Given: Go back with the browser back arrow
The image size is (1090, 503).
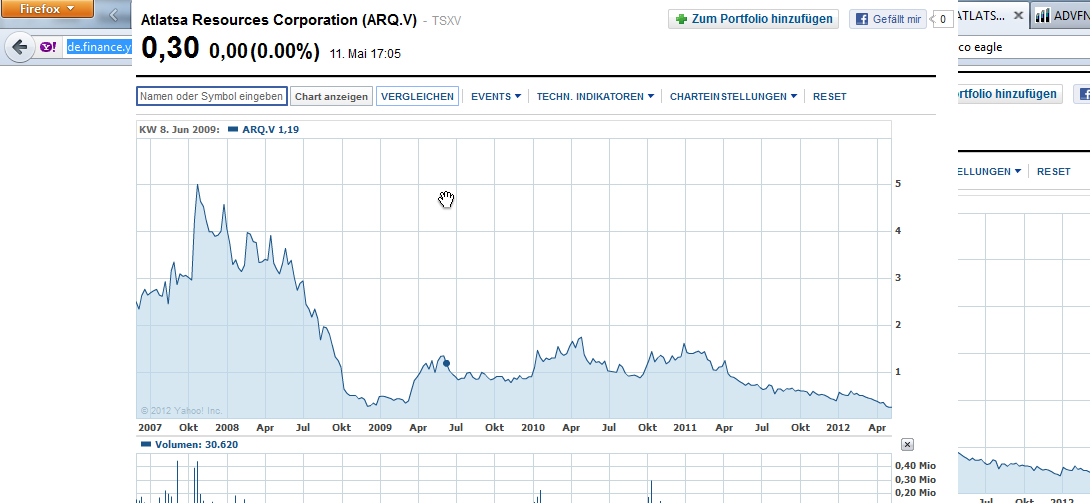Looking at the screenshot, I should (x=20, y=47).
